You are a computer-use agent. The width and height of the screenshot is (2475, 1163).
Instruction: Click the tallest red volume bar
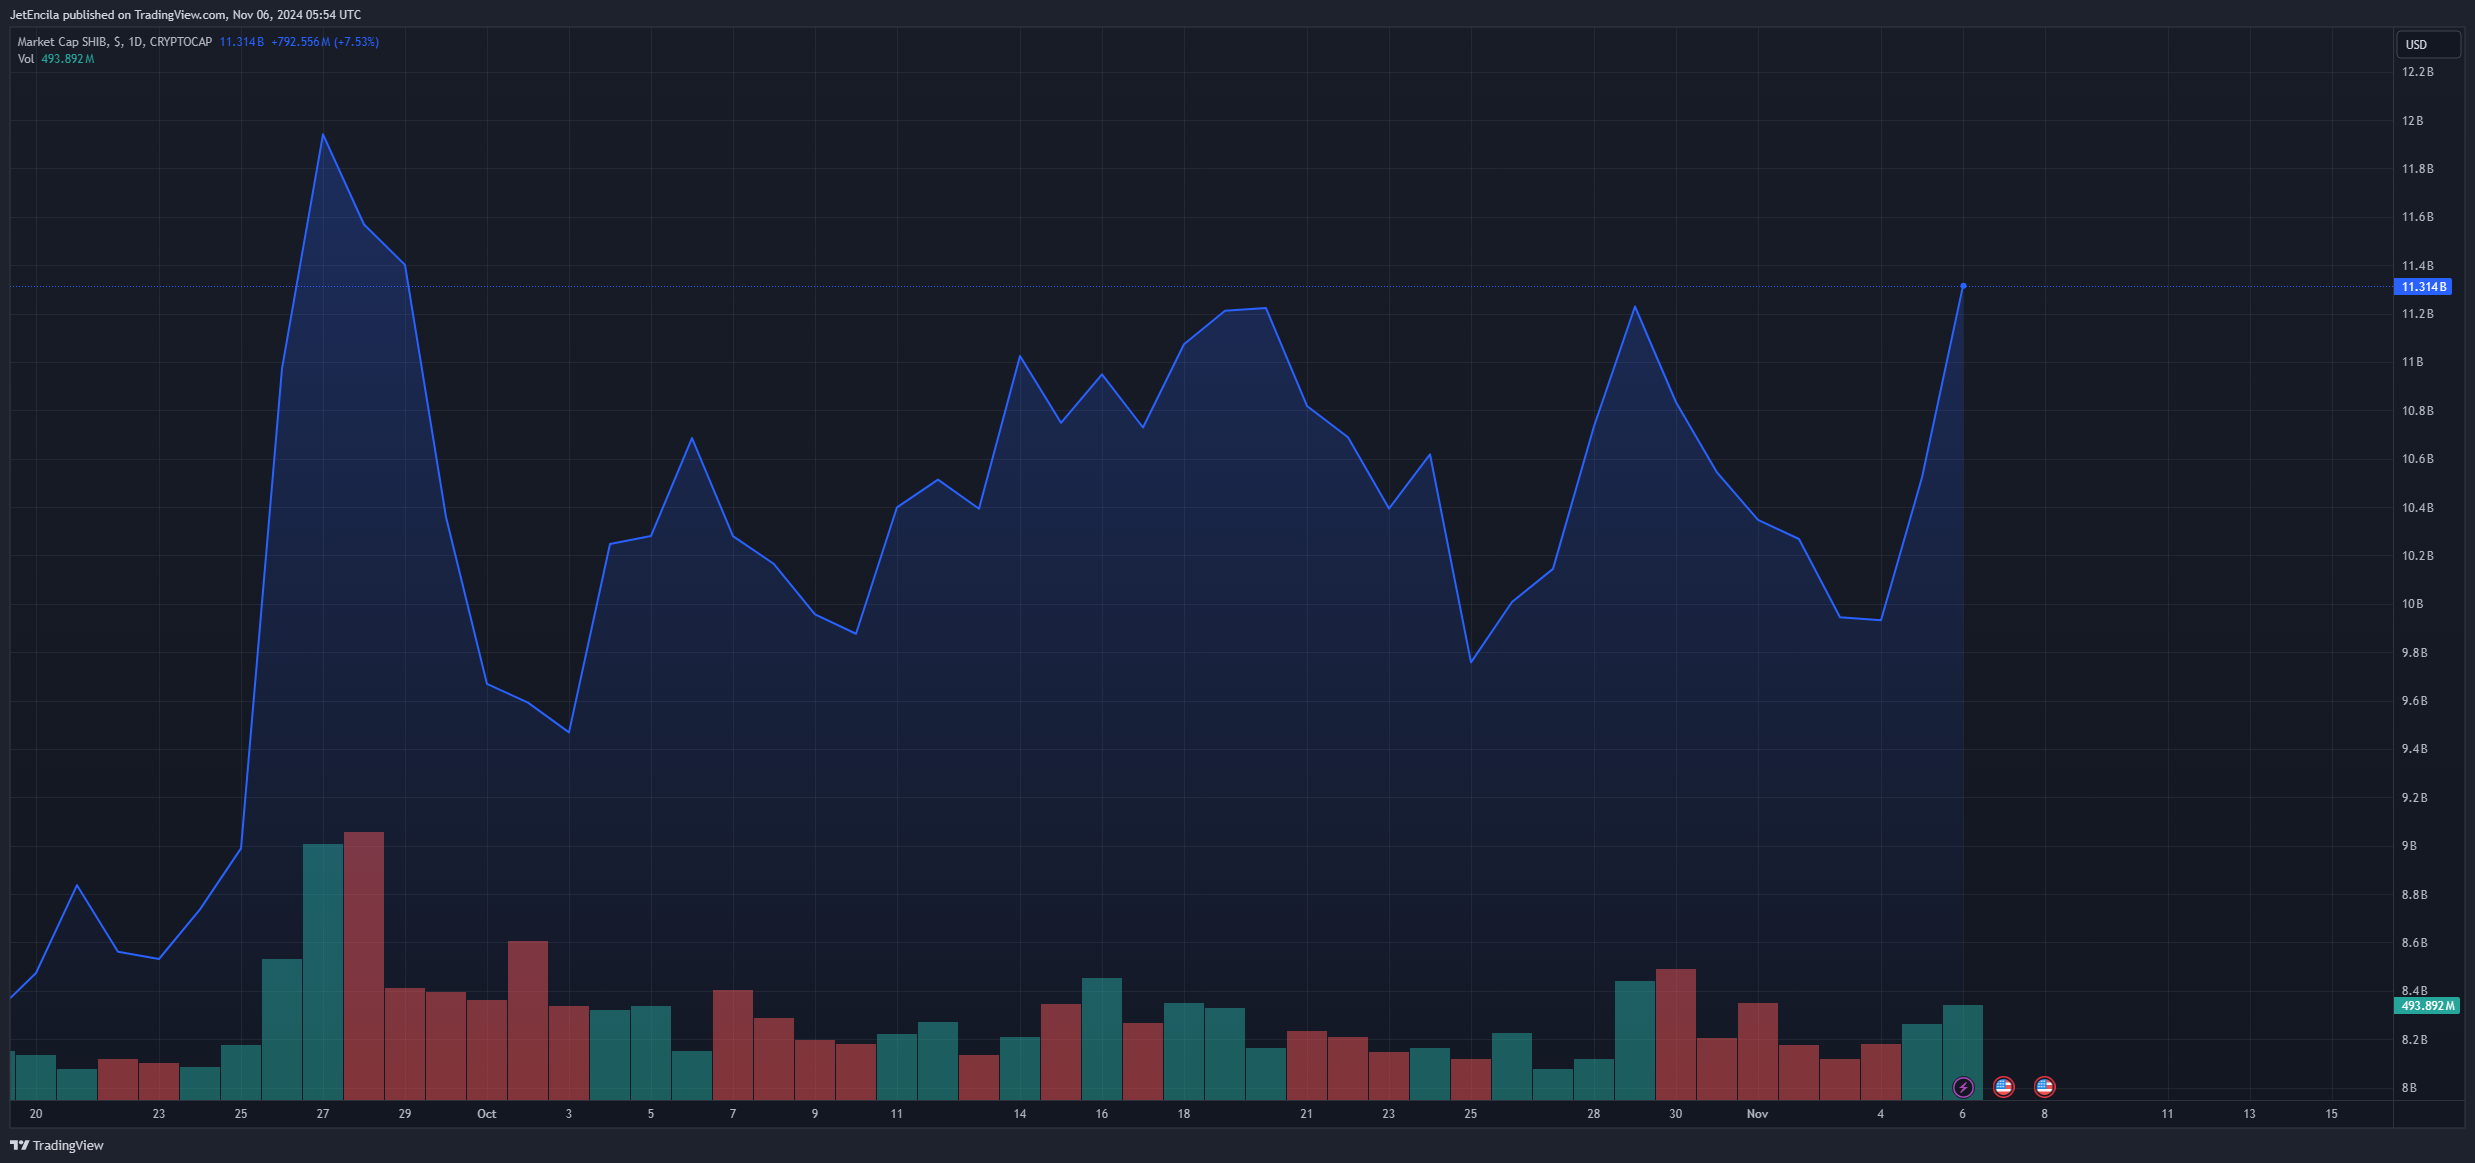pos(364,965)
